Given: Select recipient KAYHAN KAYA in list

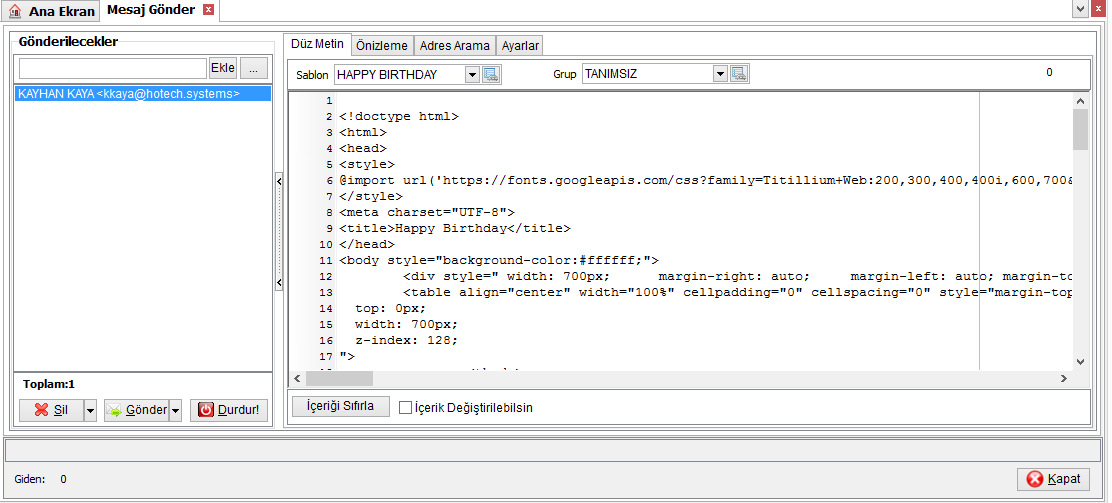Looking at the screenshot, I should (143, 94).
